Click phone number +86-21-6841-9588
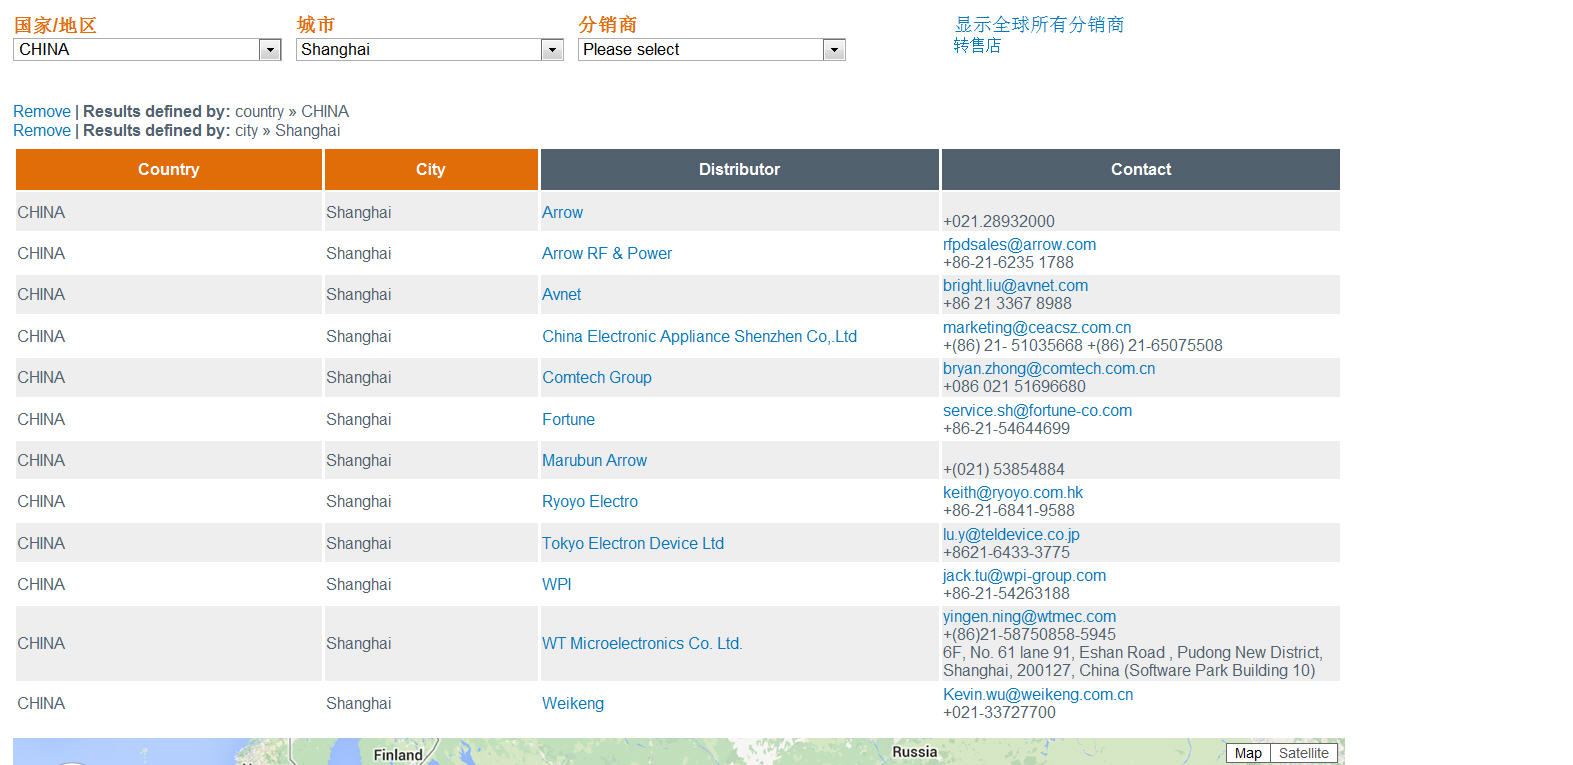 tap(1009, 510)
